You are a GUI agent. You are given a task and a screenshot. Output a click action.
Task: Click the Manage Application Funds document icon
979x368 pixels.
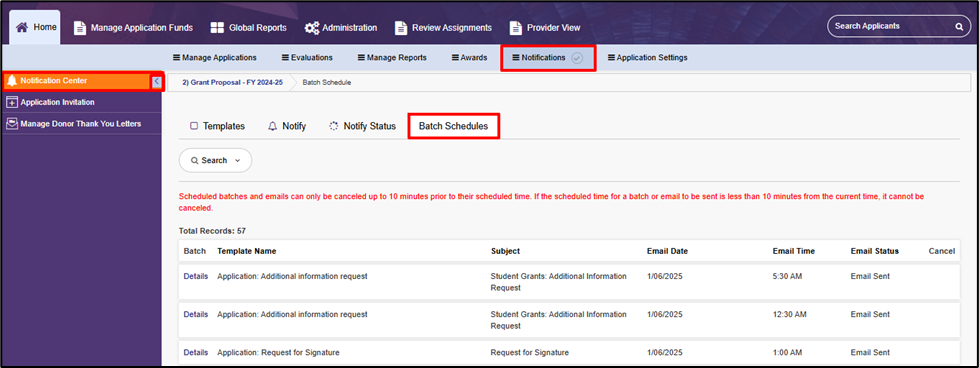(x=79, y=27)
